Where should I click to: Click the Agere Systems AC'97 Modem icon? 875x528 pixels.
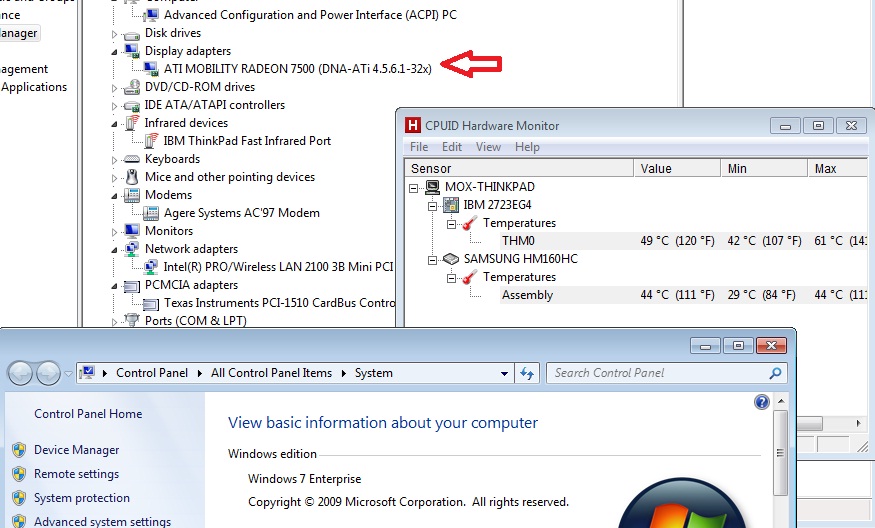[151, 213]
